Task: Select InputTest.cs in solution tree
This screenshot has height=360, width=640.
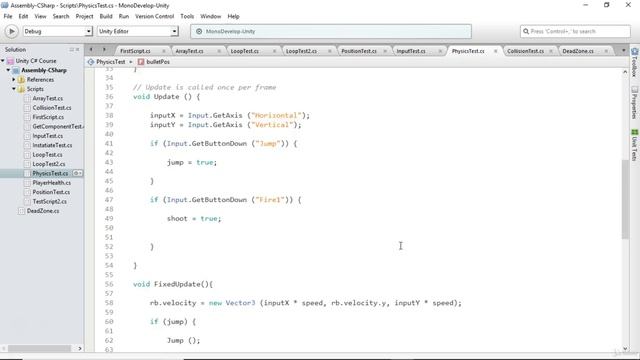Action: [x=47, y=136]
